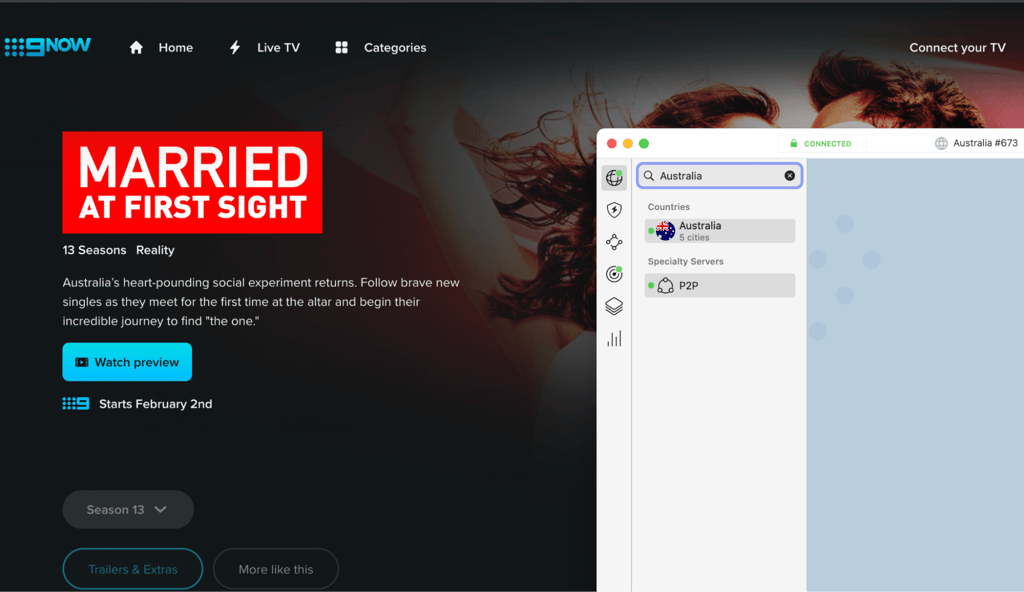Click the Countries section heading
This screenshot has width=1024, height=592.
[669, 206]
